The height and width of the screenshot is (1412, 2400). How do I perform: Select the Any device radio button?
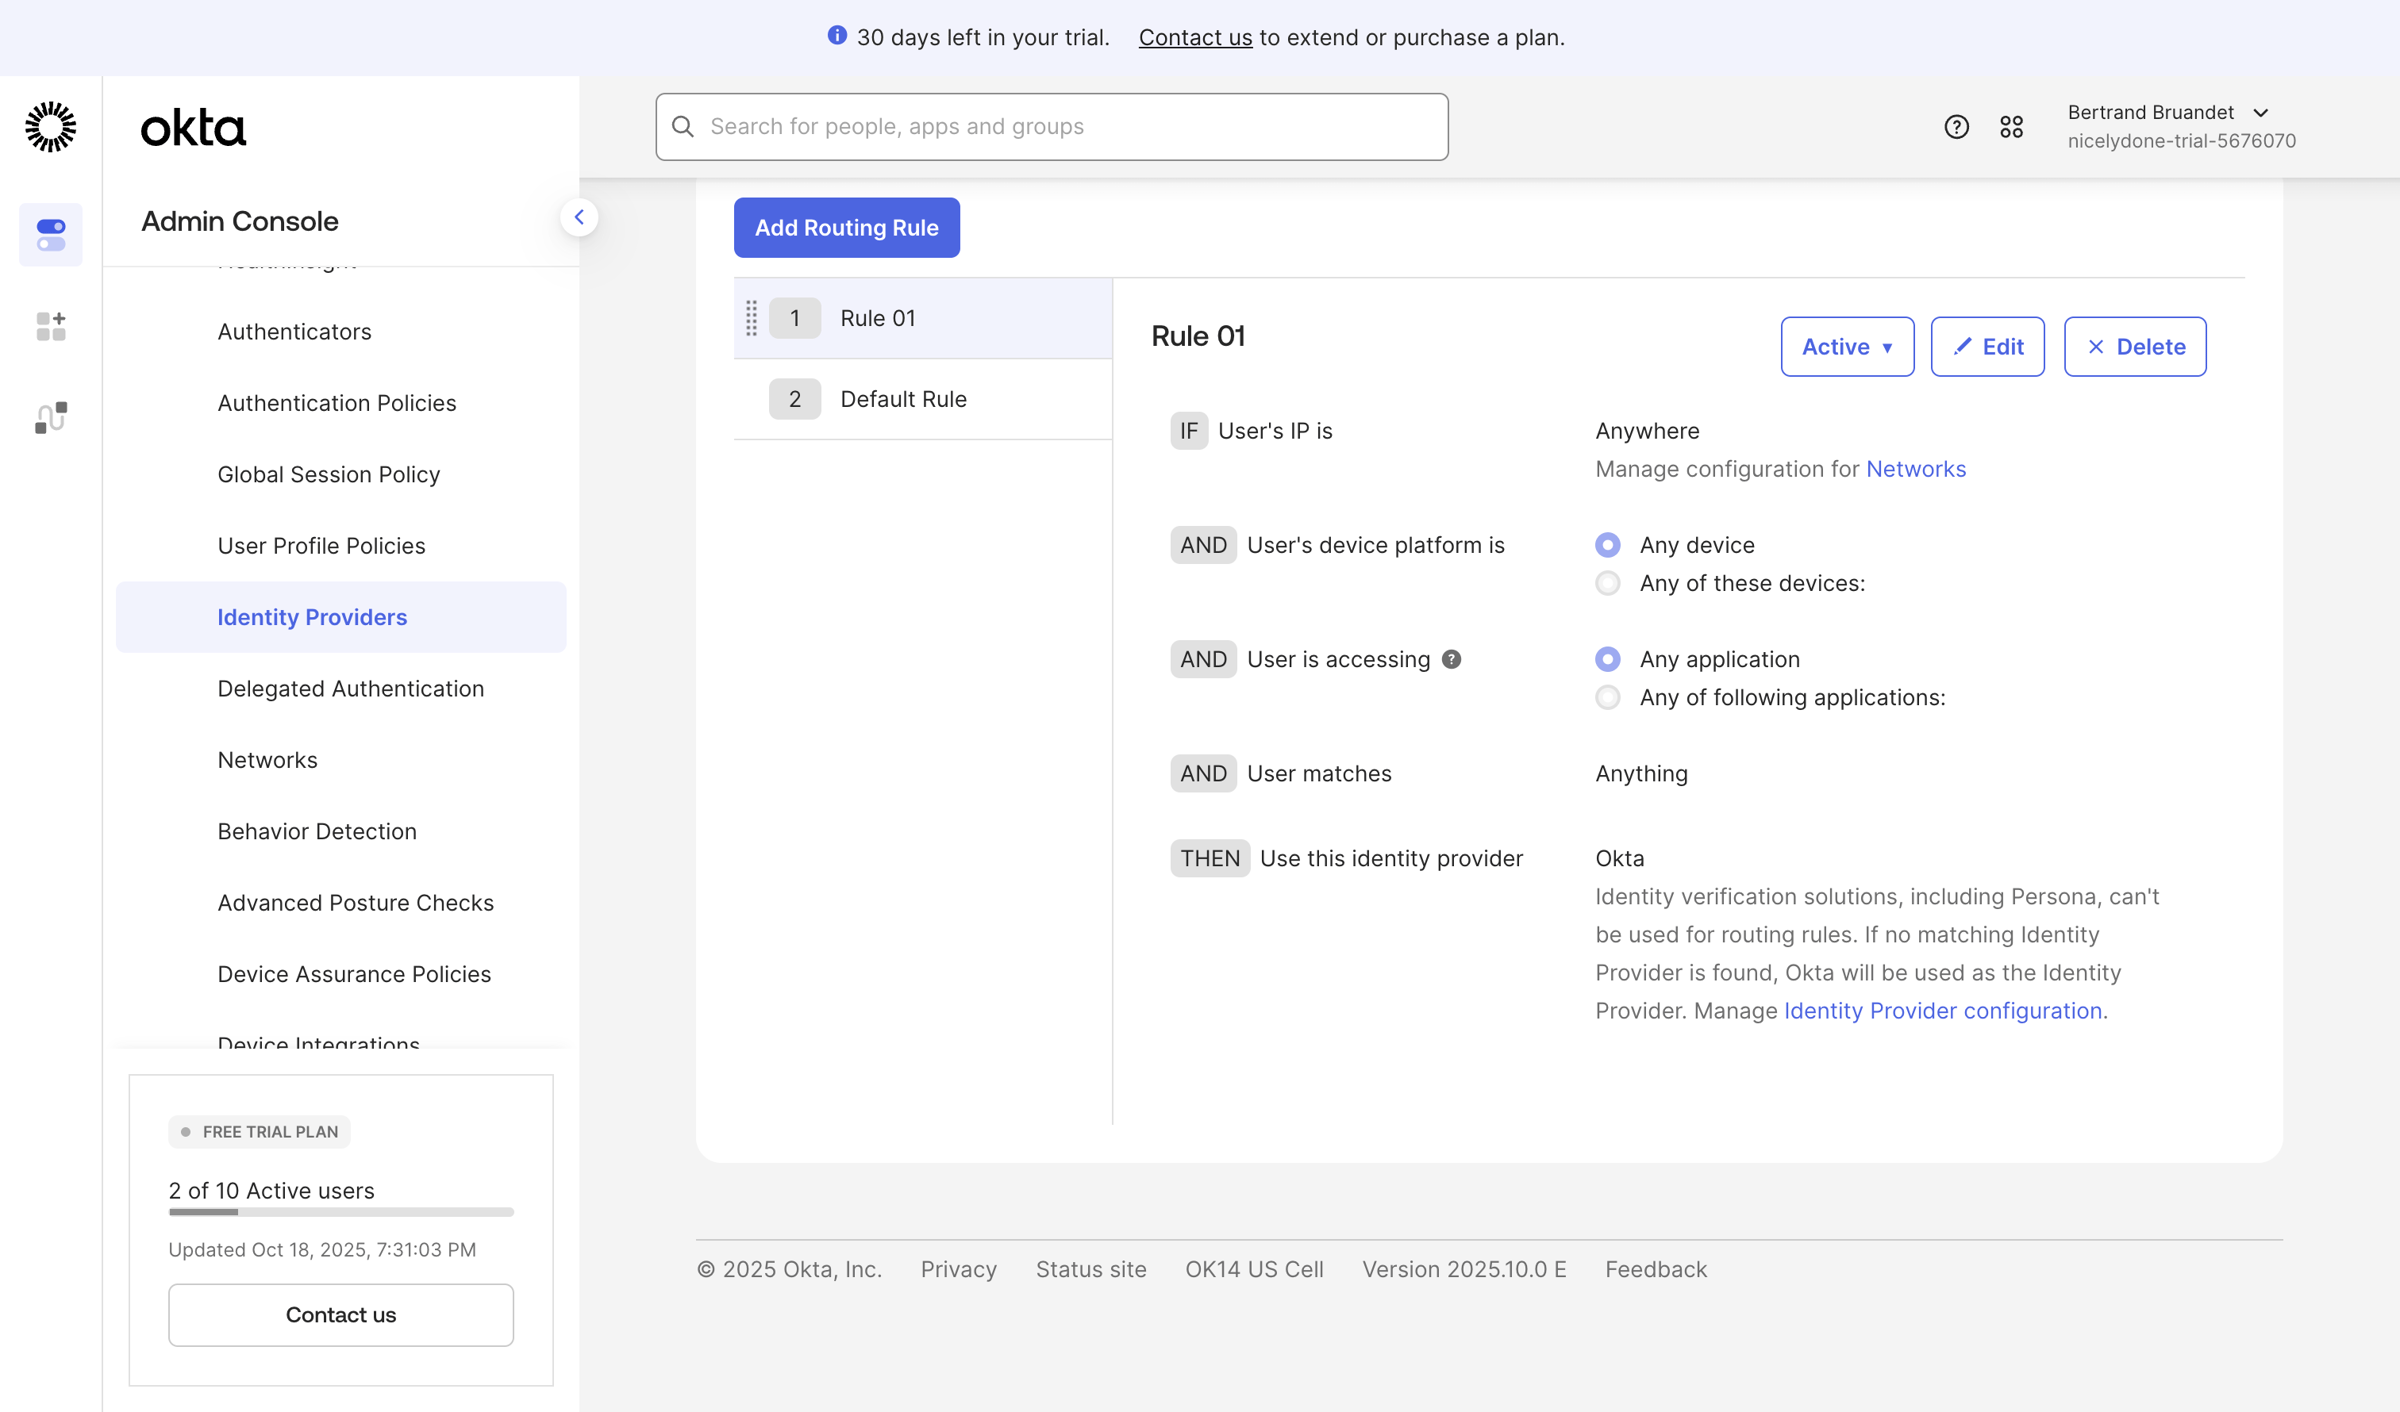tap(1608, 545)
